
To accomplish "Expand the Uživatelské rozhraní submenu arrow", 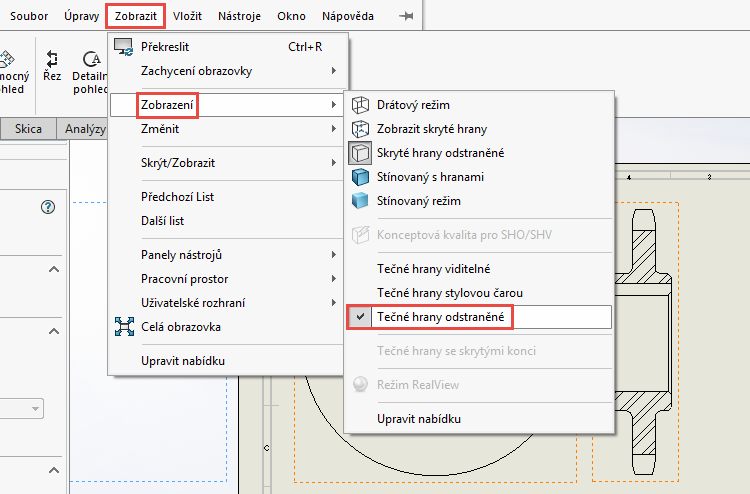I will tap(334, 303).
